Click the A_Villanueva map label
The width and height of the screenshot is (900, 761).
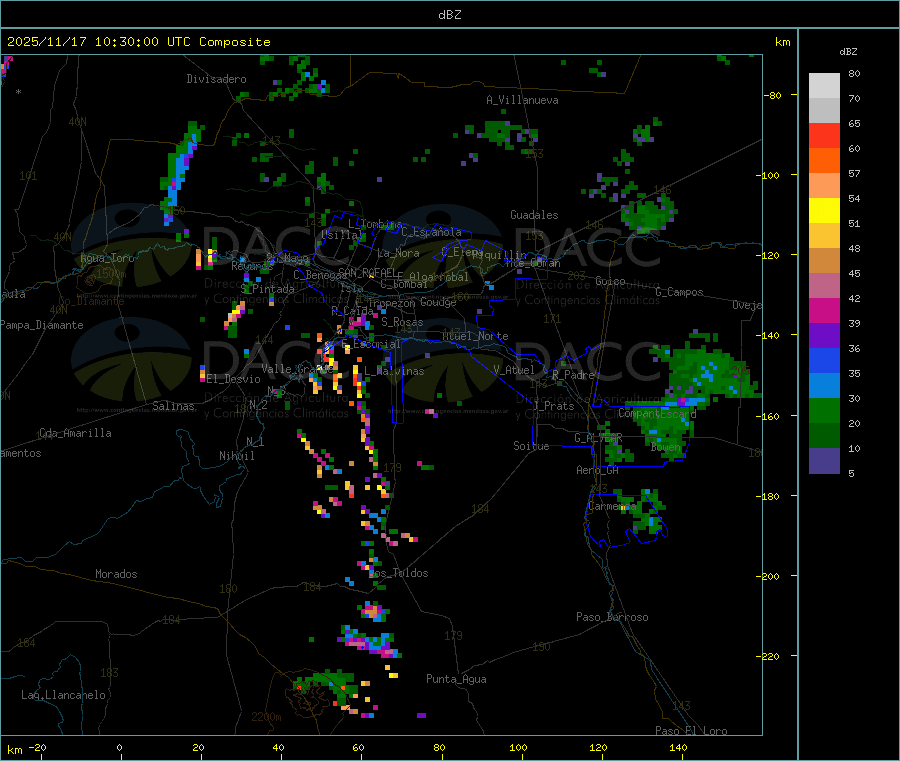click(x=522, y=100)
